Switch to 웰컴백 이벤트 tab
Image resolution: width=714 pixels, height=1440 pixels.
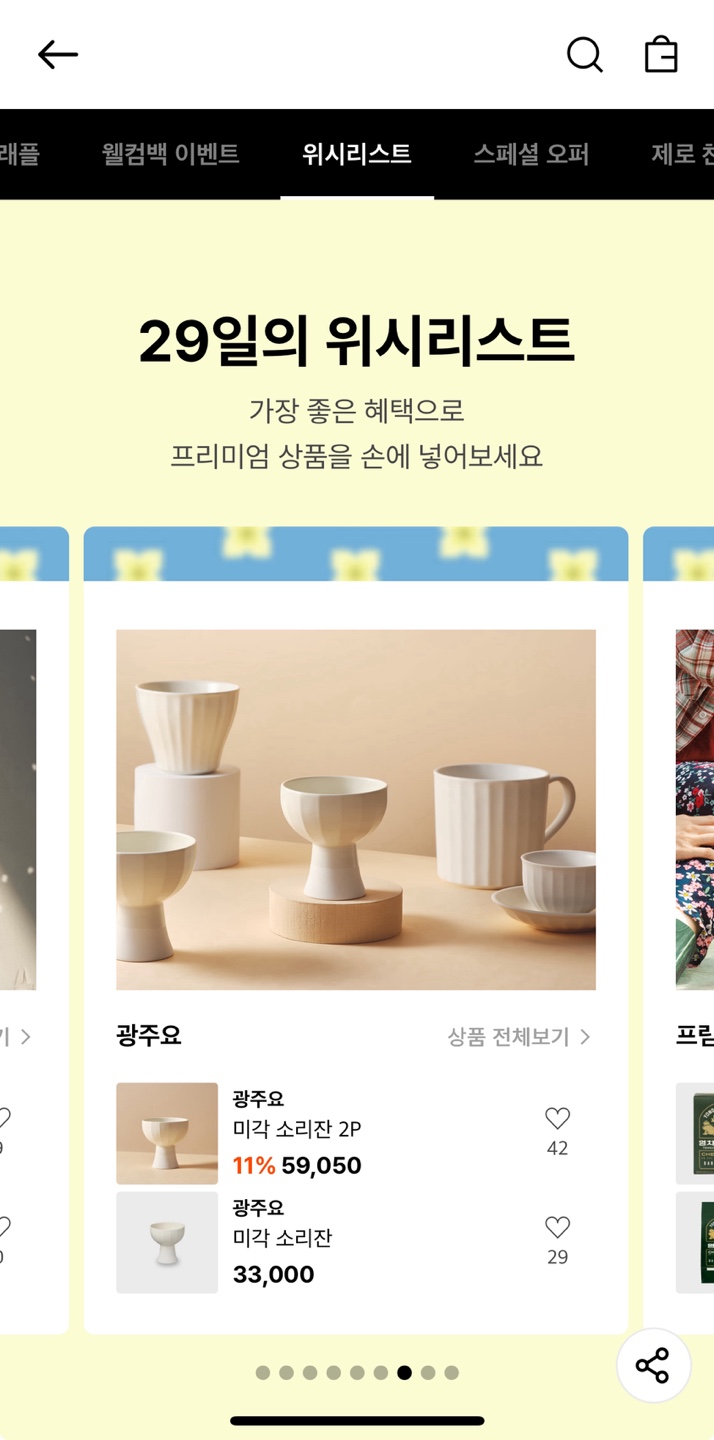[x=170, y=154]
